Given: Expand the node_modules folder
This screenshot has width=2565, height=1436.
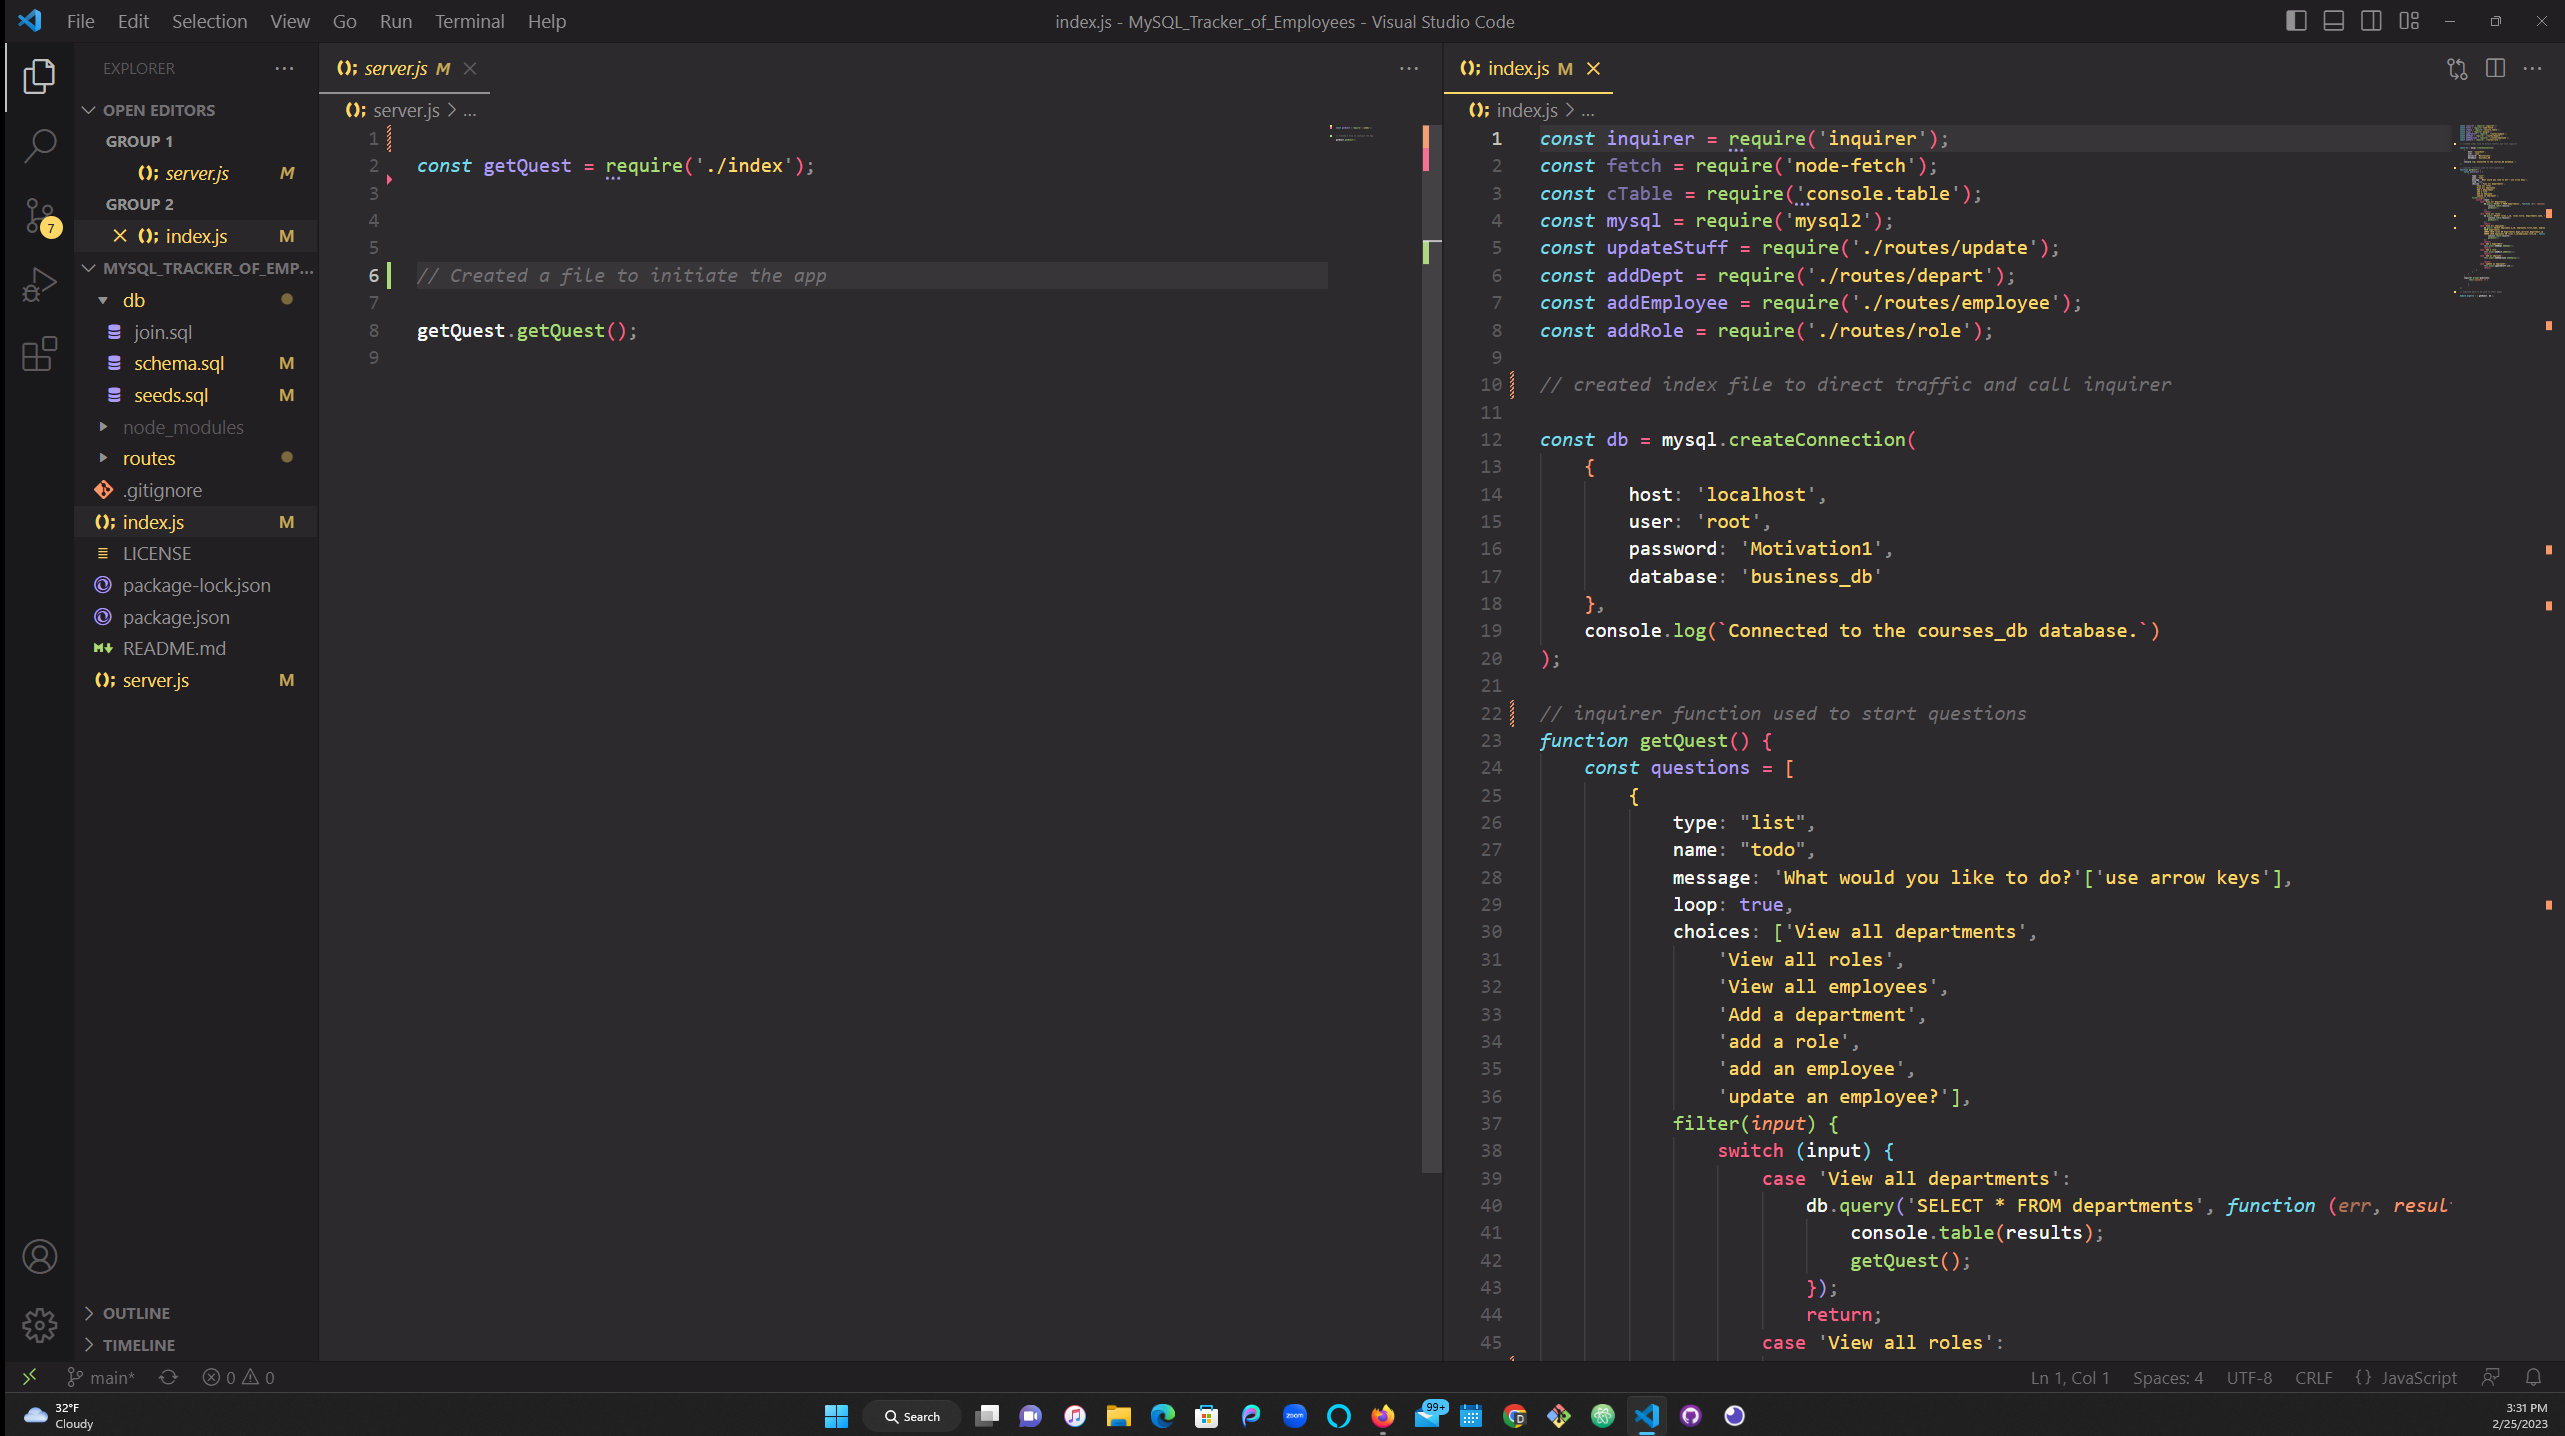Looking at the screenshot, I should click(183, 426).
